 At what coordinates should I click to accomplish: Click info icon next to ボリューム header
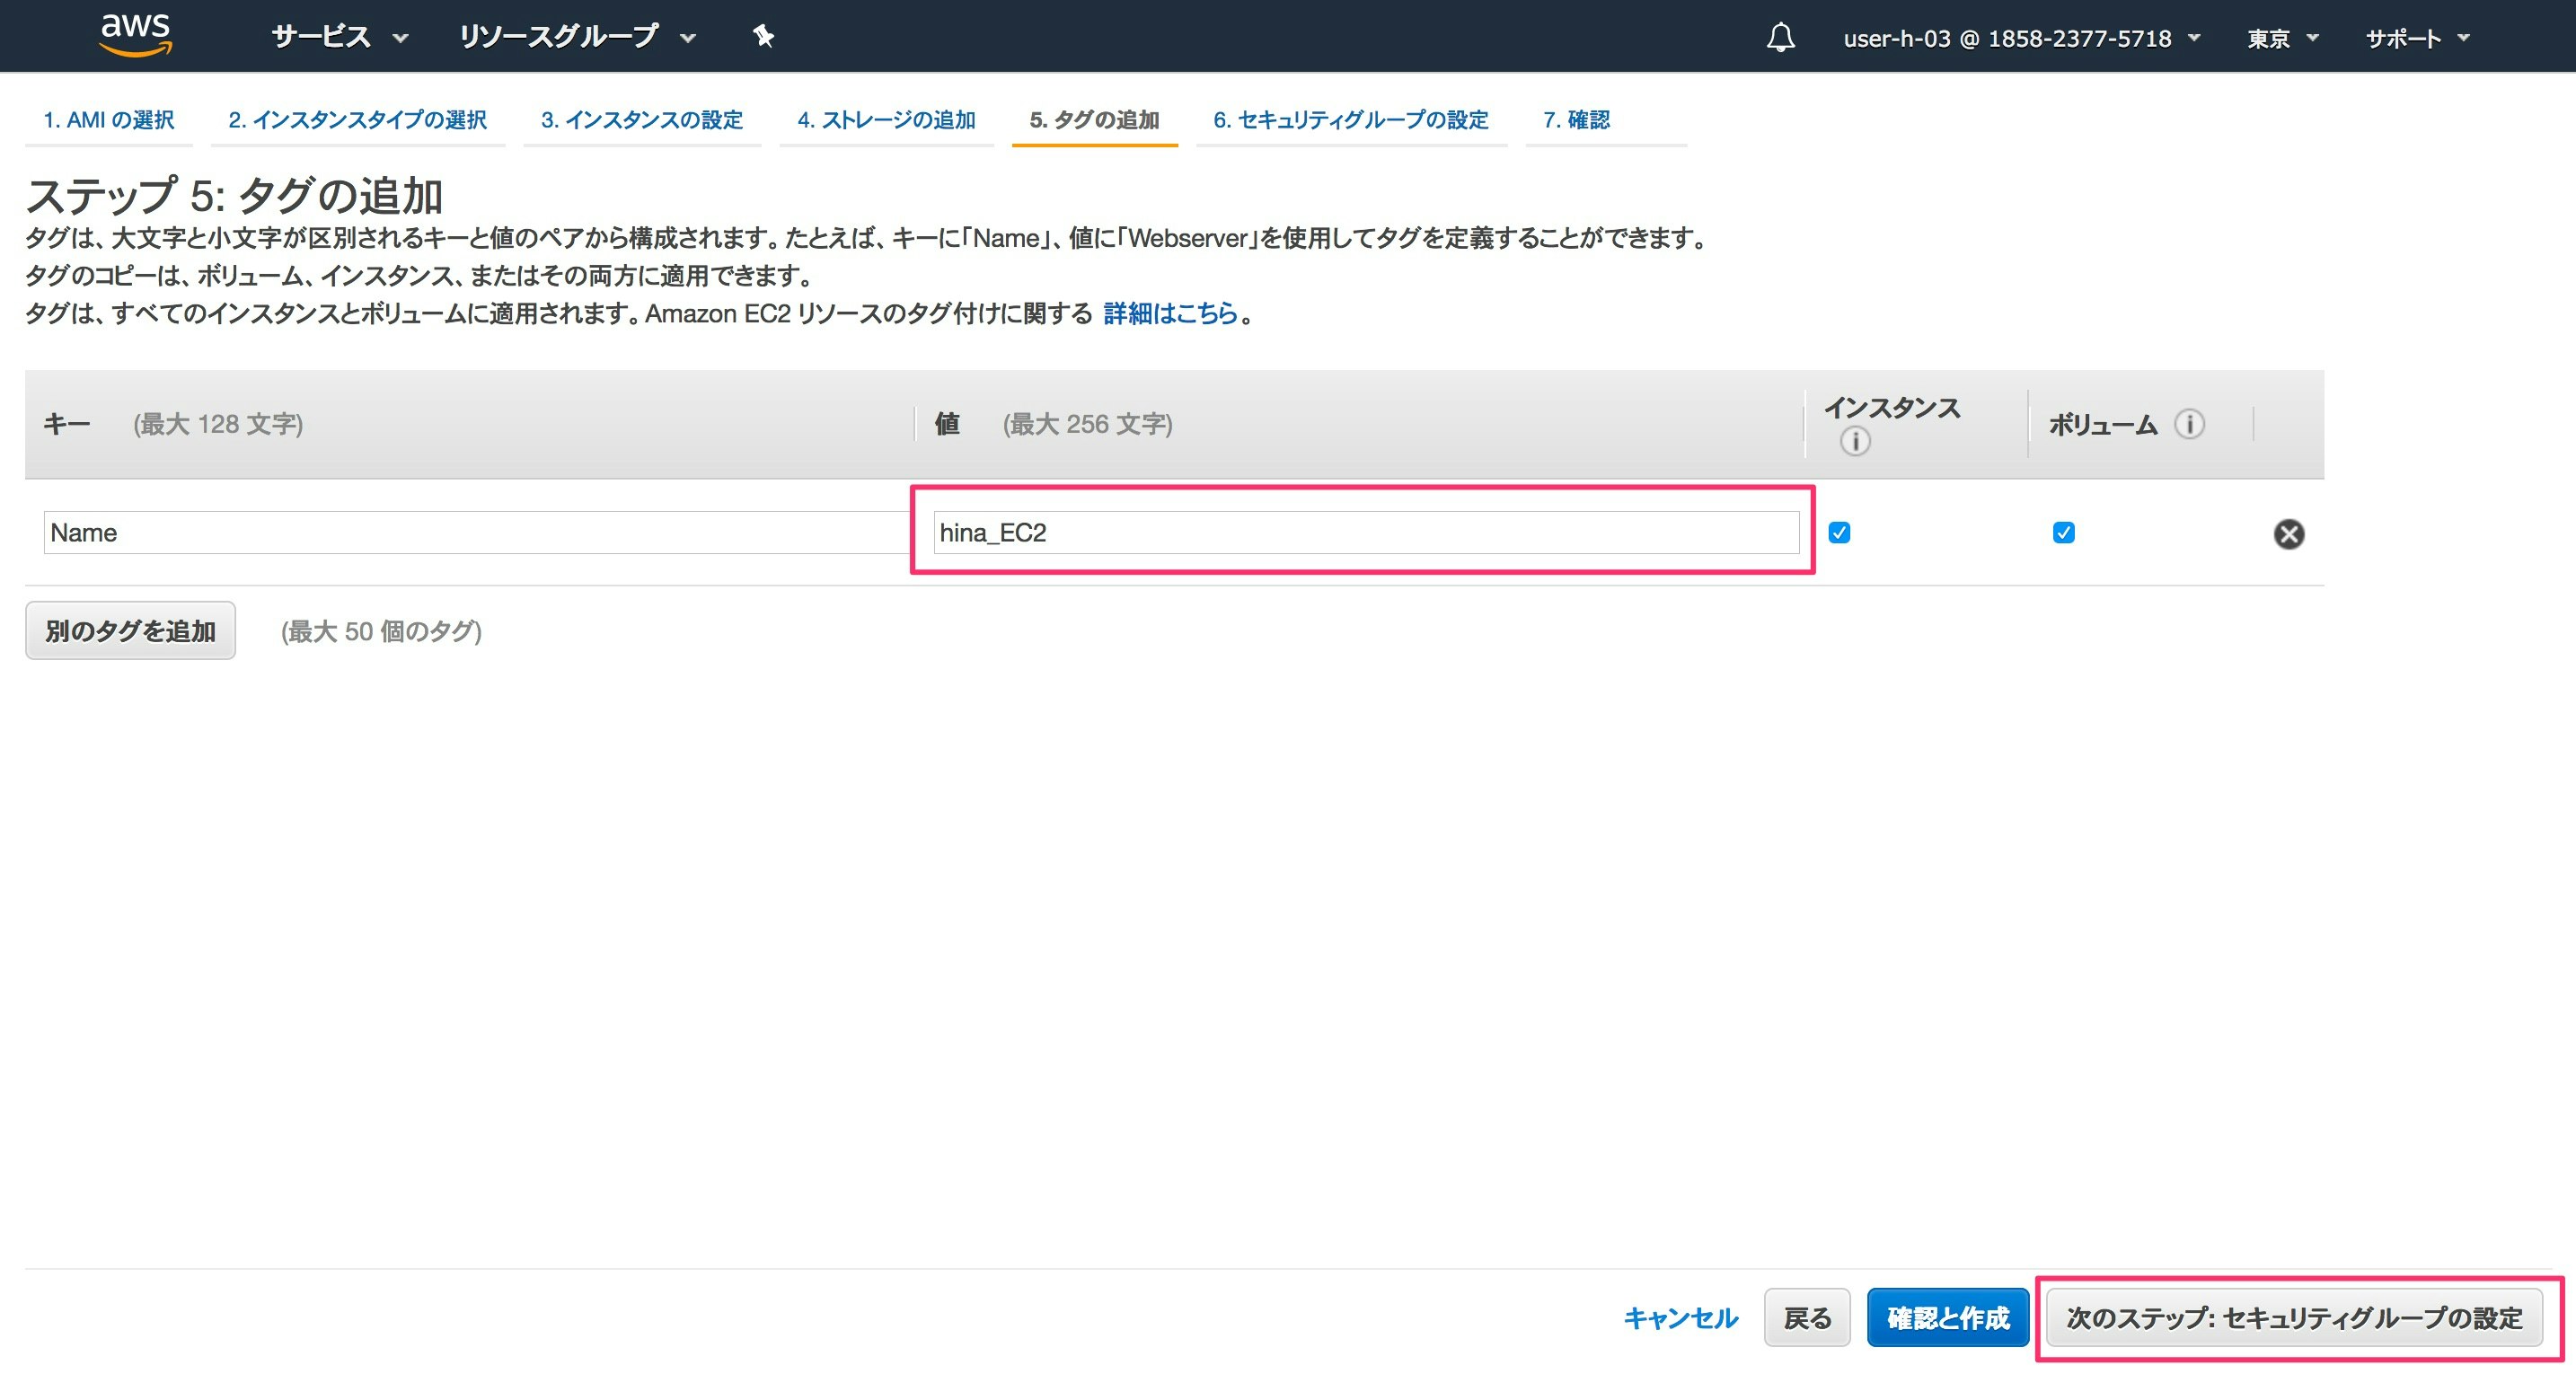2189,424
